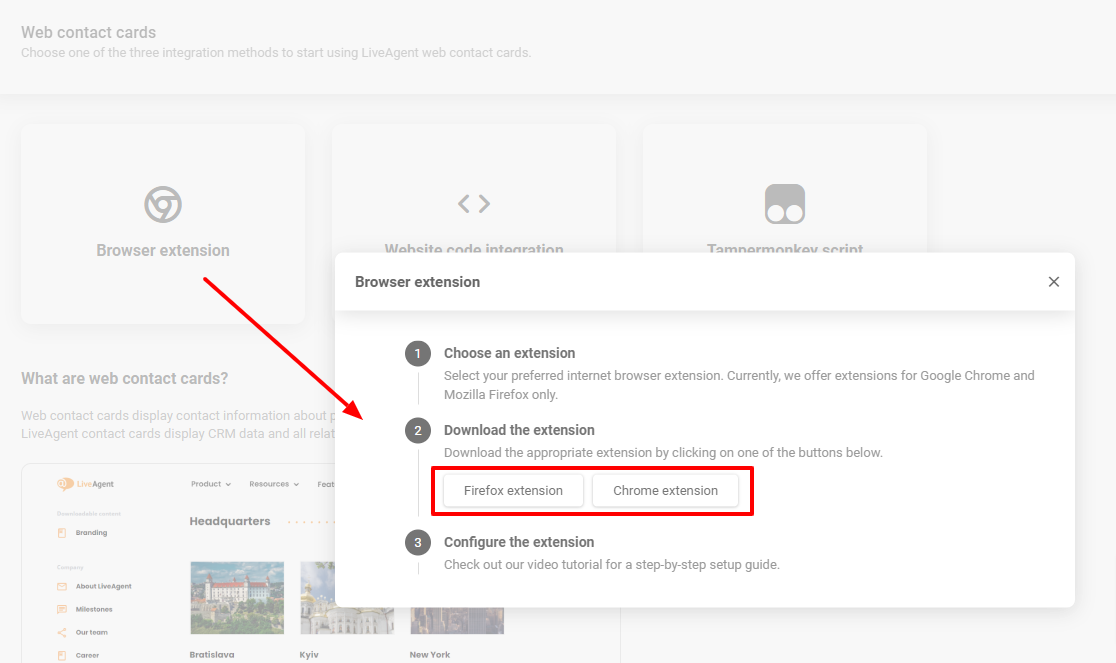Screen dimensions: 1116x663
Task: Download the Chrome extension
Action: [665, 491]
